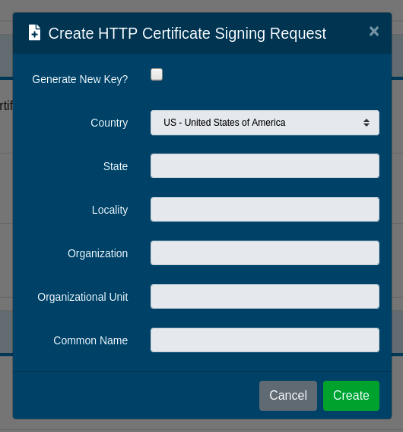This screenshot has height=432, width=403.
Task: Focus the Organizational Unit input field
Action: click(x=265, y=297)
